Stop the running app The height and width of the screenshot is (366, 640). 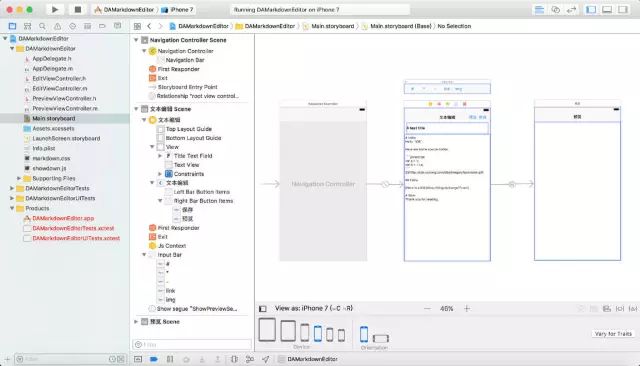[78, 9]
